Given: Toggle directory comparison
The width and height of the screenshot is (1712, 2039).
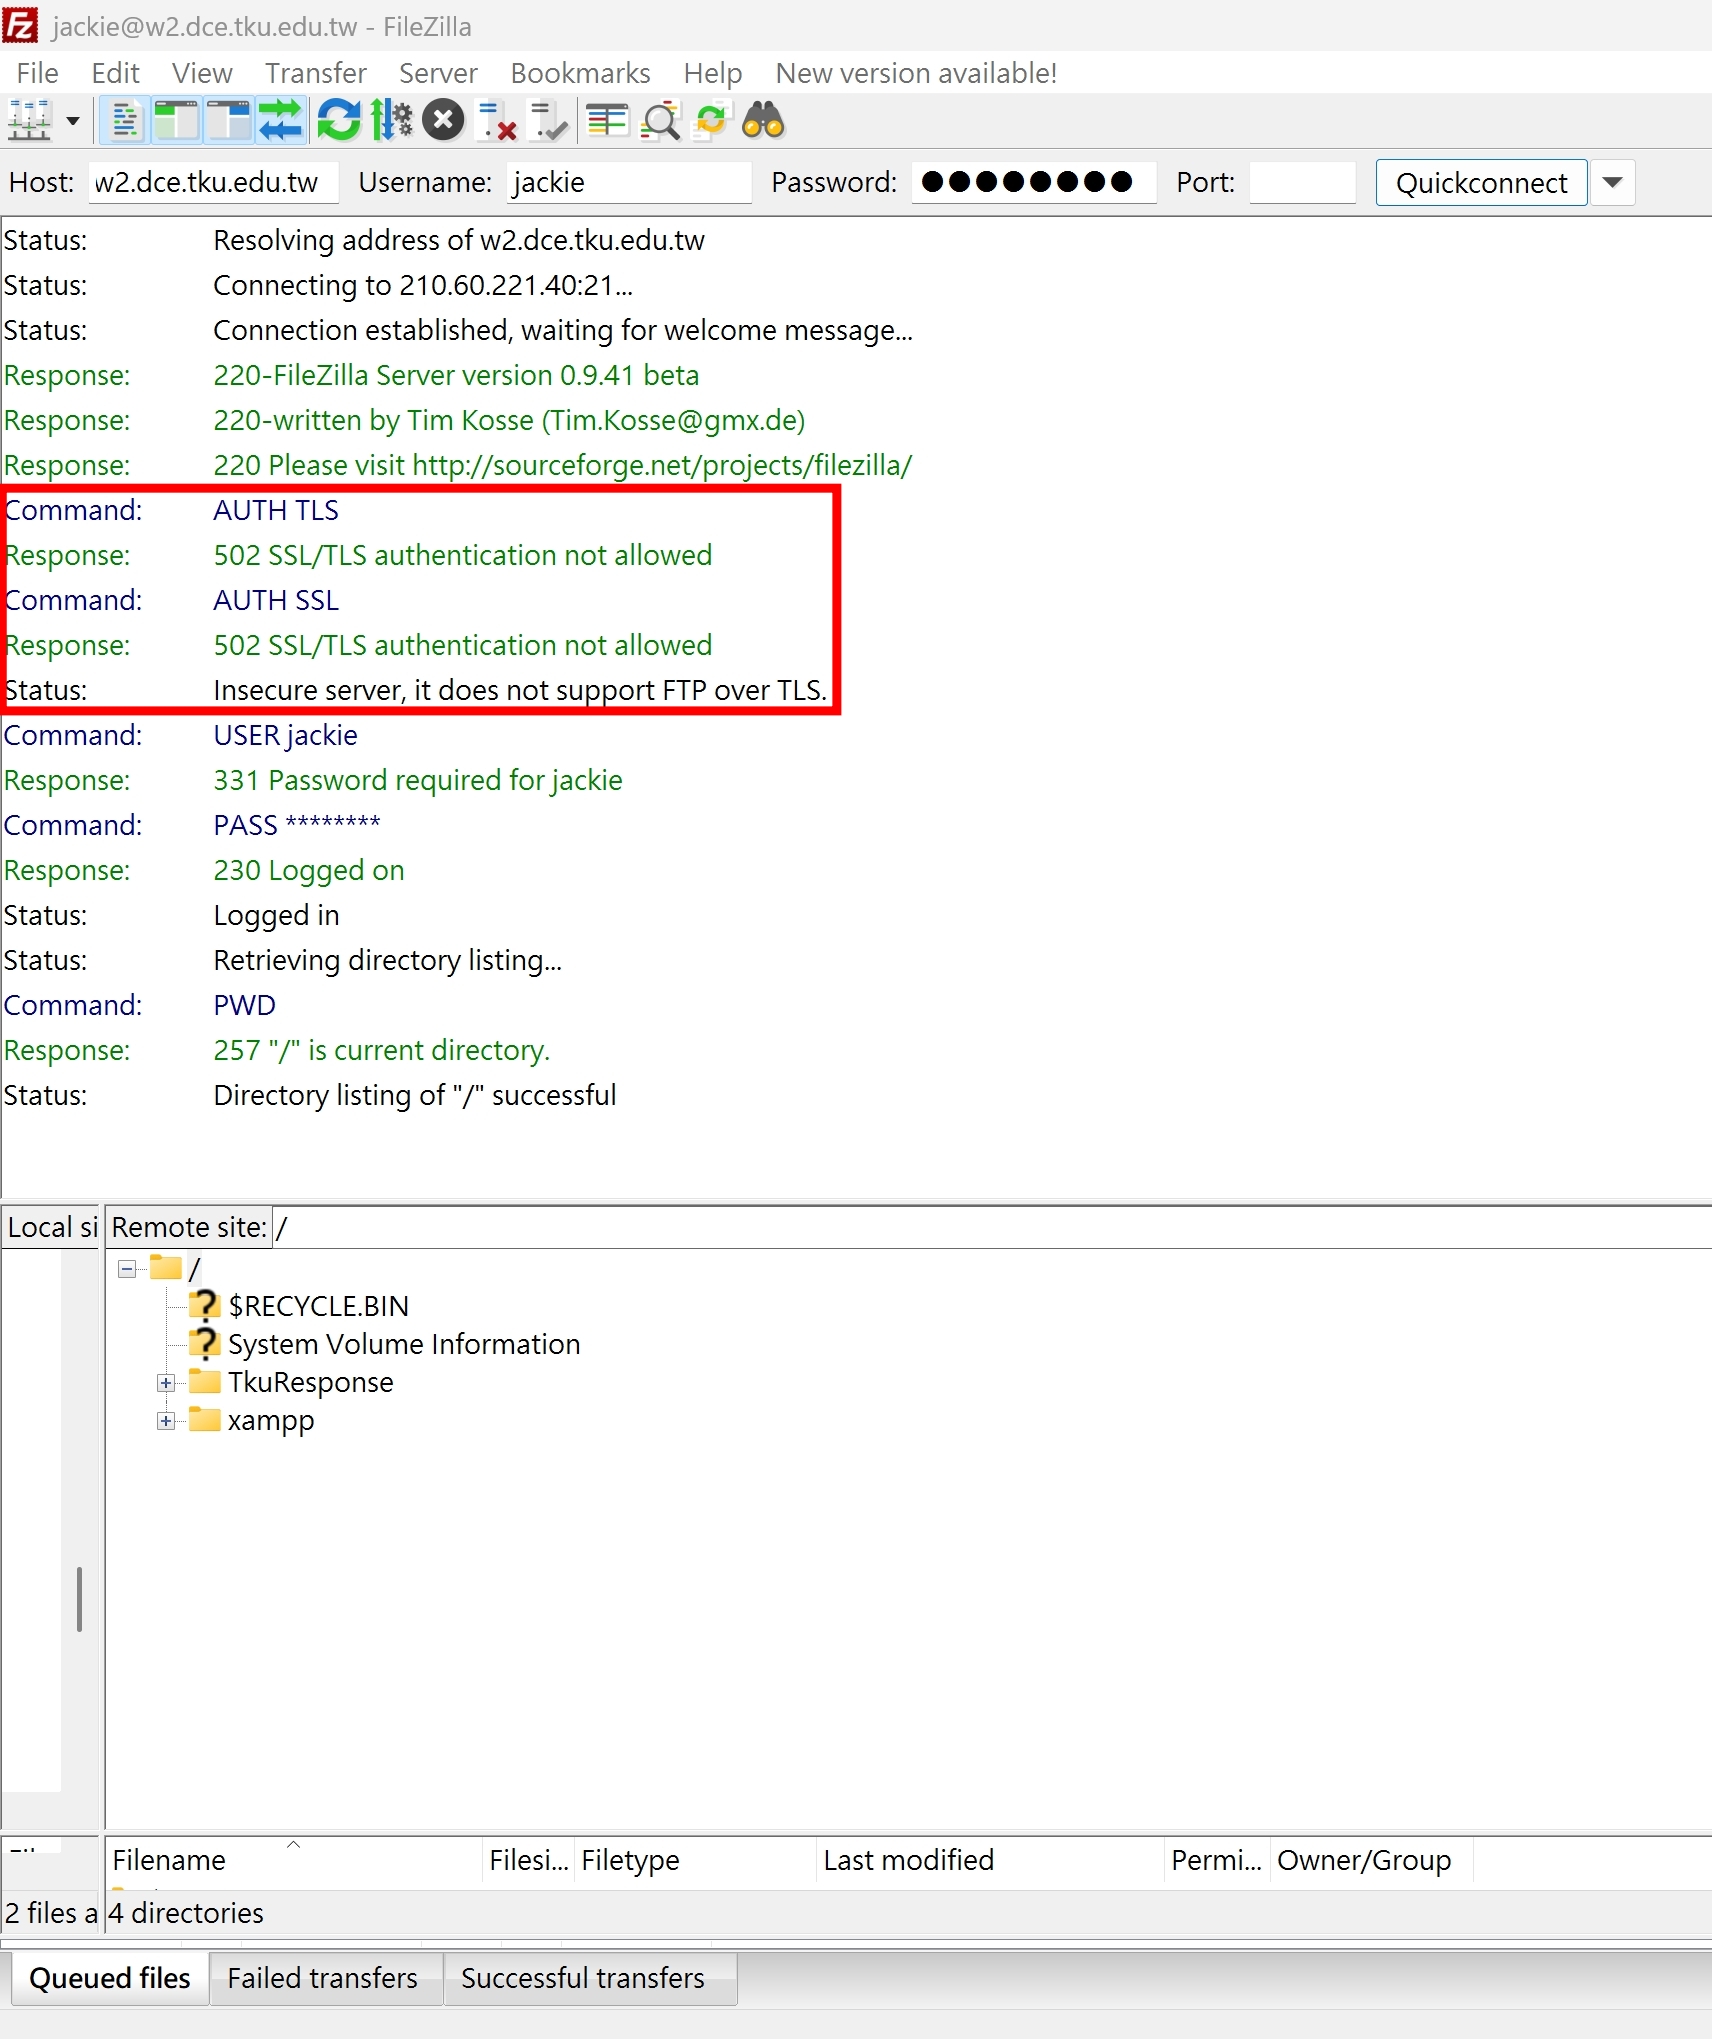Looking at the screenshot, I should (x=660, y=122).
